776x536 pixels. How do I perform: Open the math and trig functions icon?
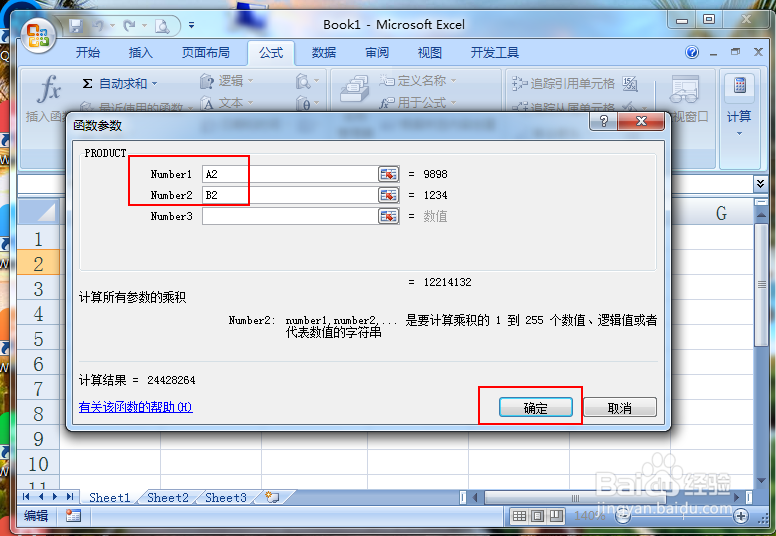pyautogui.click(x=307, y=103)
